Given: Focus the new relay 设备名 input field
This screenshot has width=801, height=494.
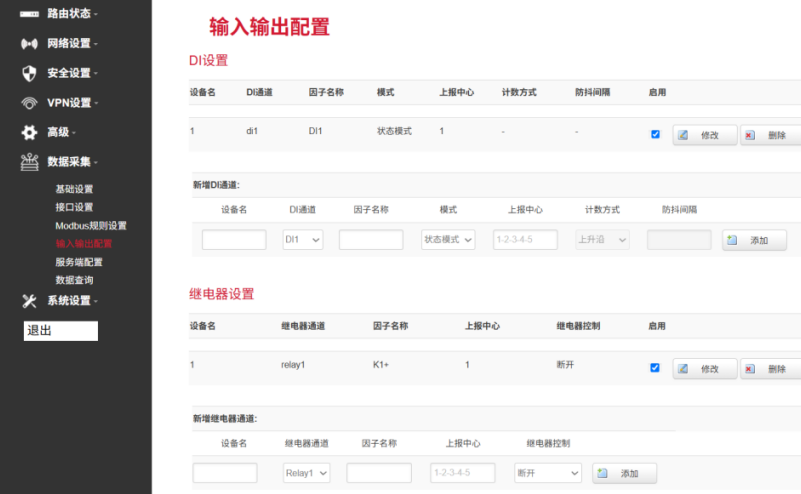Looking at the screenshot, I should 225,473.
